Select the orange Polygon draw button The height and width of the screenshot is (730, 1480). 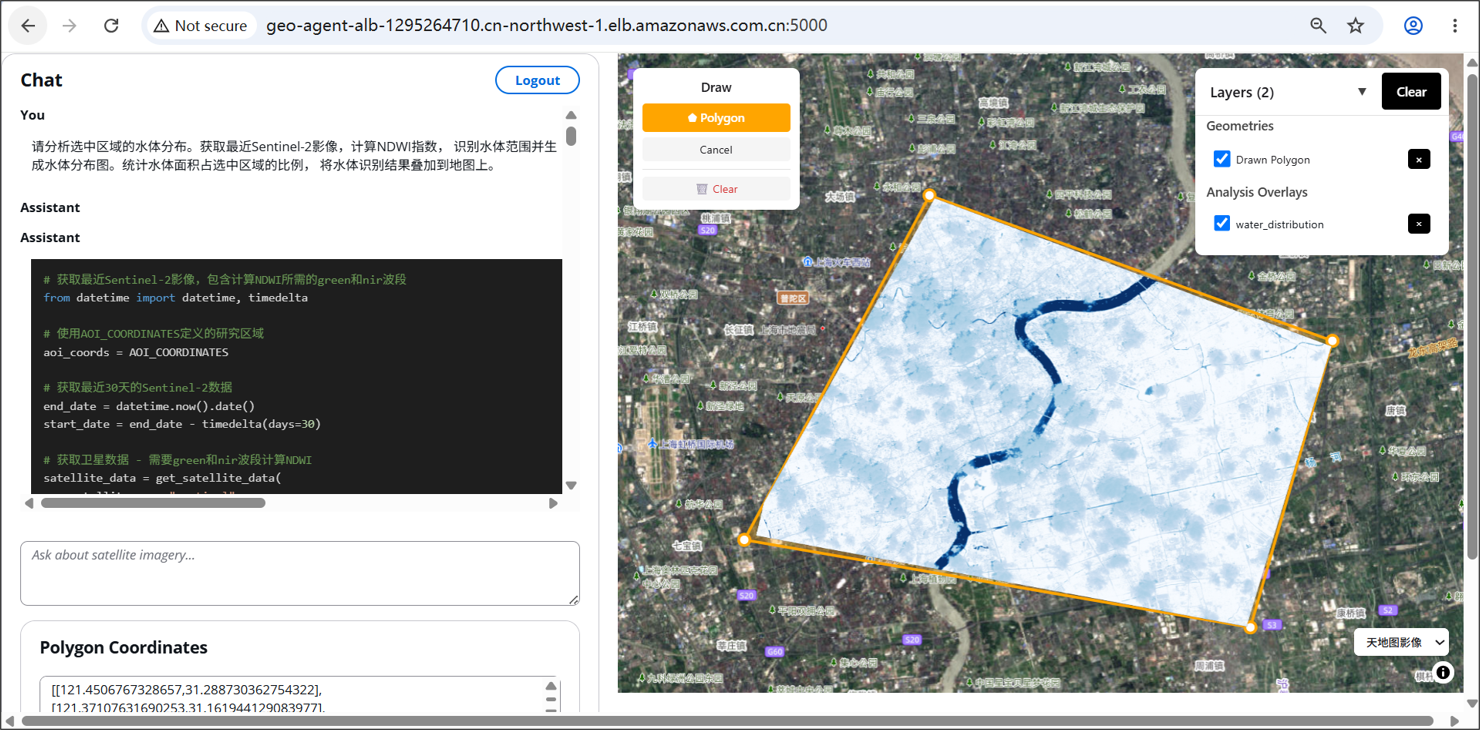[x=716, y=118]
